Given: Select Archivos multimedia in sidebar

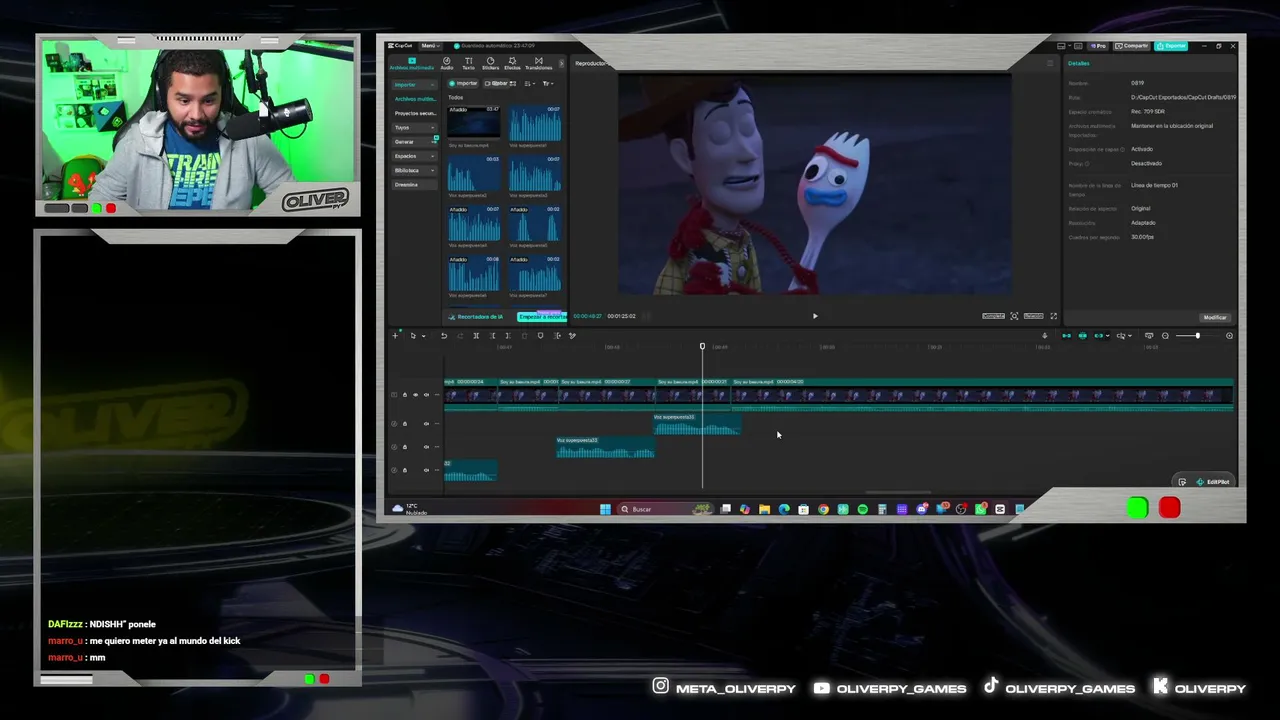Looking at the screenshot, I should [x=414, y=99].
